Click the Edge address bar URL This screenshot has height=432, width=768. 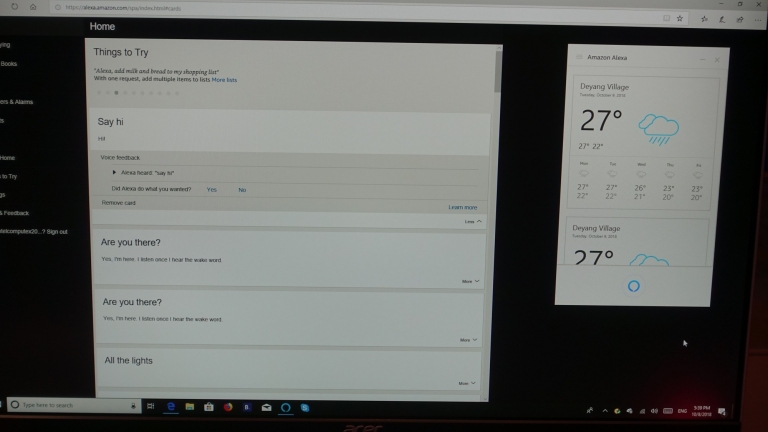pos(123,8)
